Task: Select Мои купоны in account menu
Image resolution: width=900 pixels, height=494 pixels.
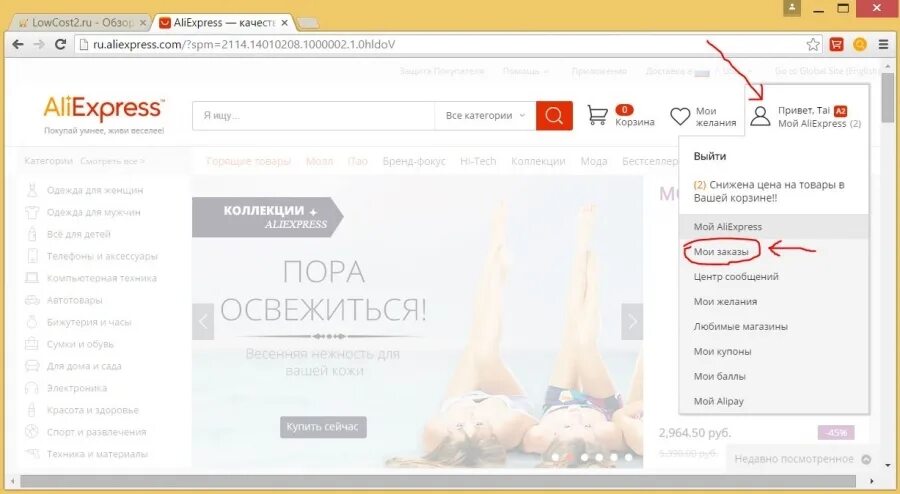Action: click(x=722, y=351)
